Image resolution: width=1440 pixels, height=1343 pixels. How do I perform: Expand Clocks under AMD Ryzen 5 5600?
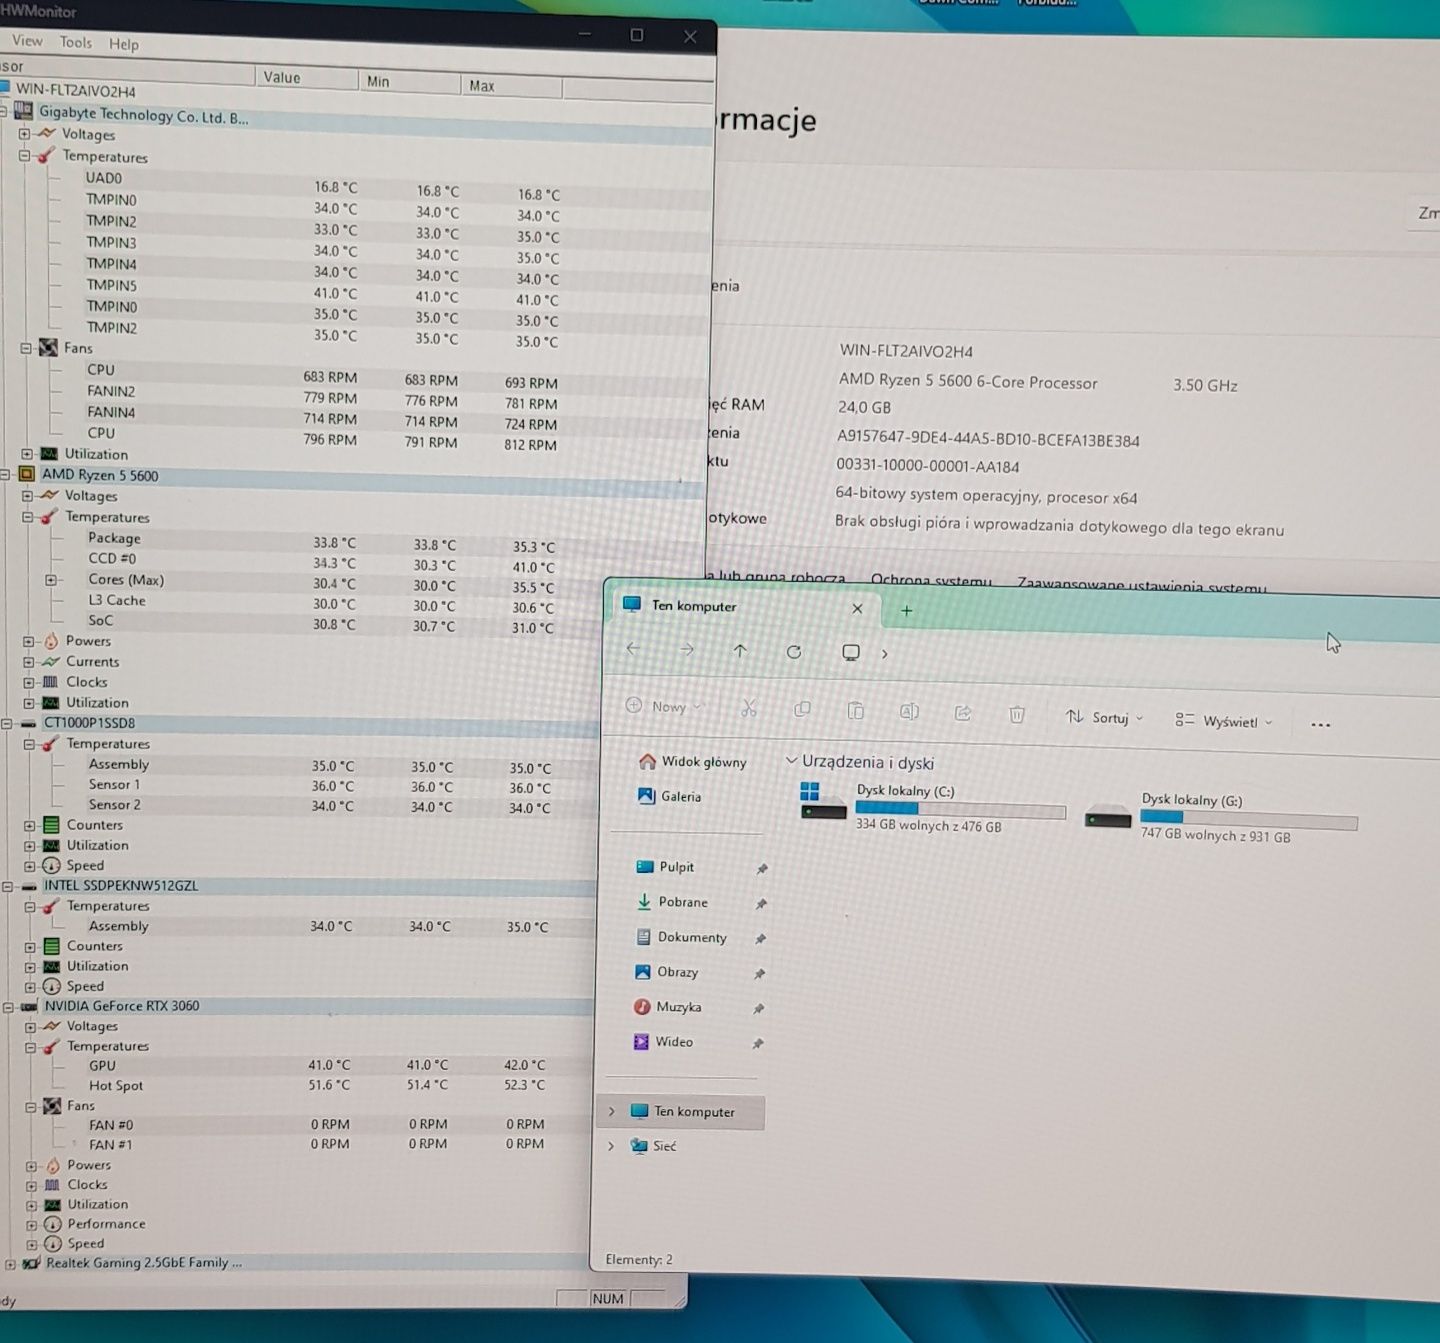(x=29, y=682)
